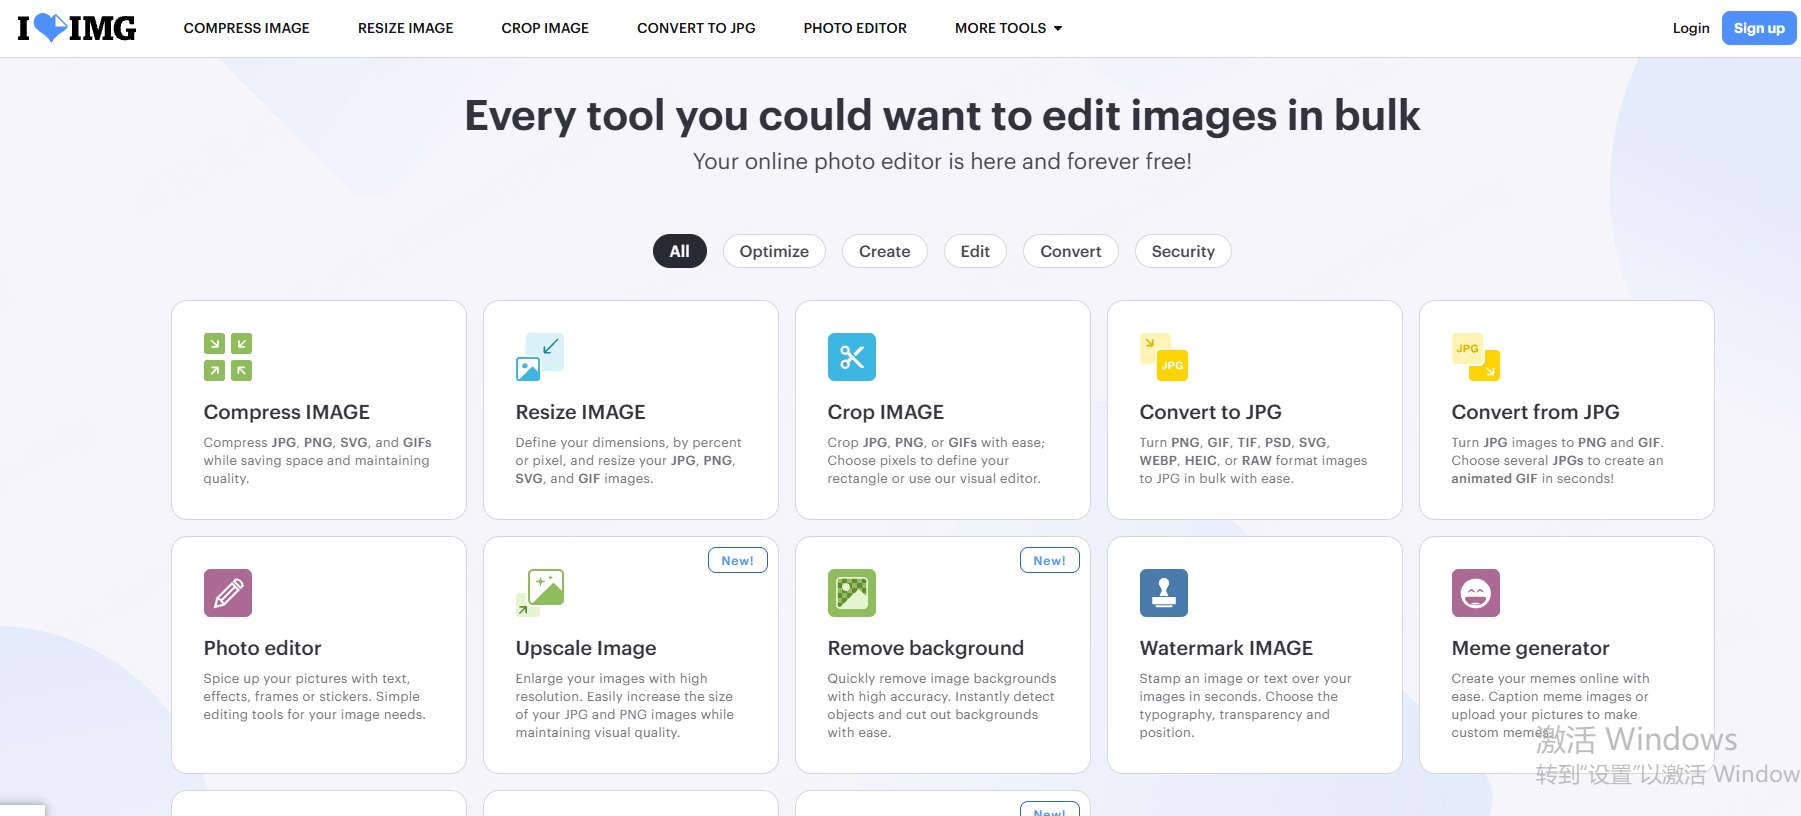Select the Edit filter tab
Viewport: 1801px width, 816px height.
(x=975, y=251)
